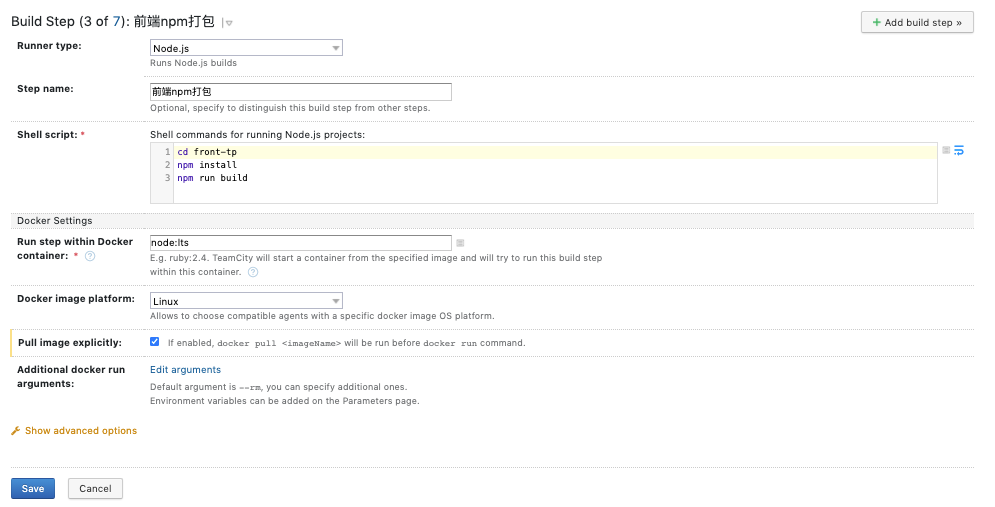995x507 pixels.
Task: Open parameter picker beside Shell script editor
Action: click(x=946, y=150)
